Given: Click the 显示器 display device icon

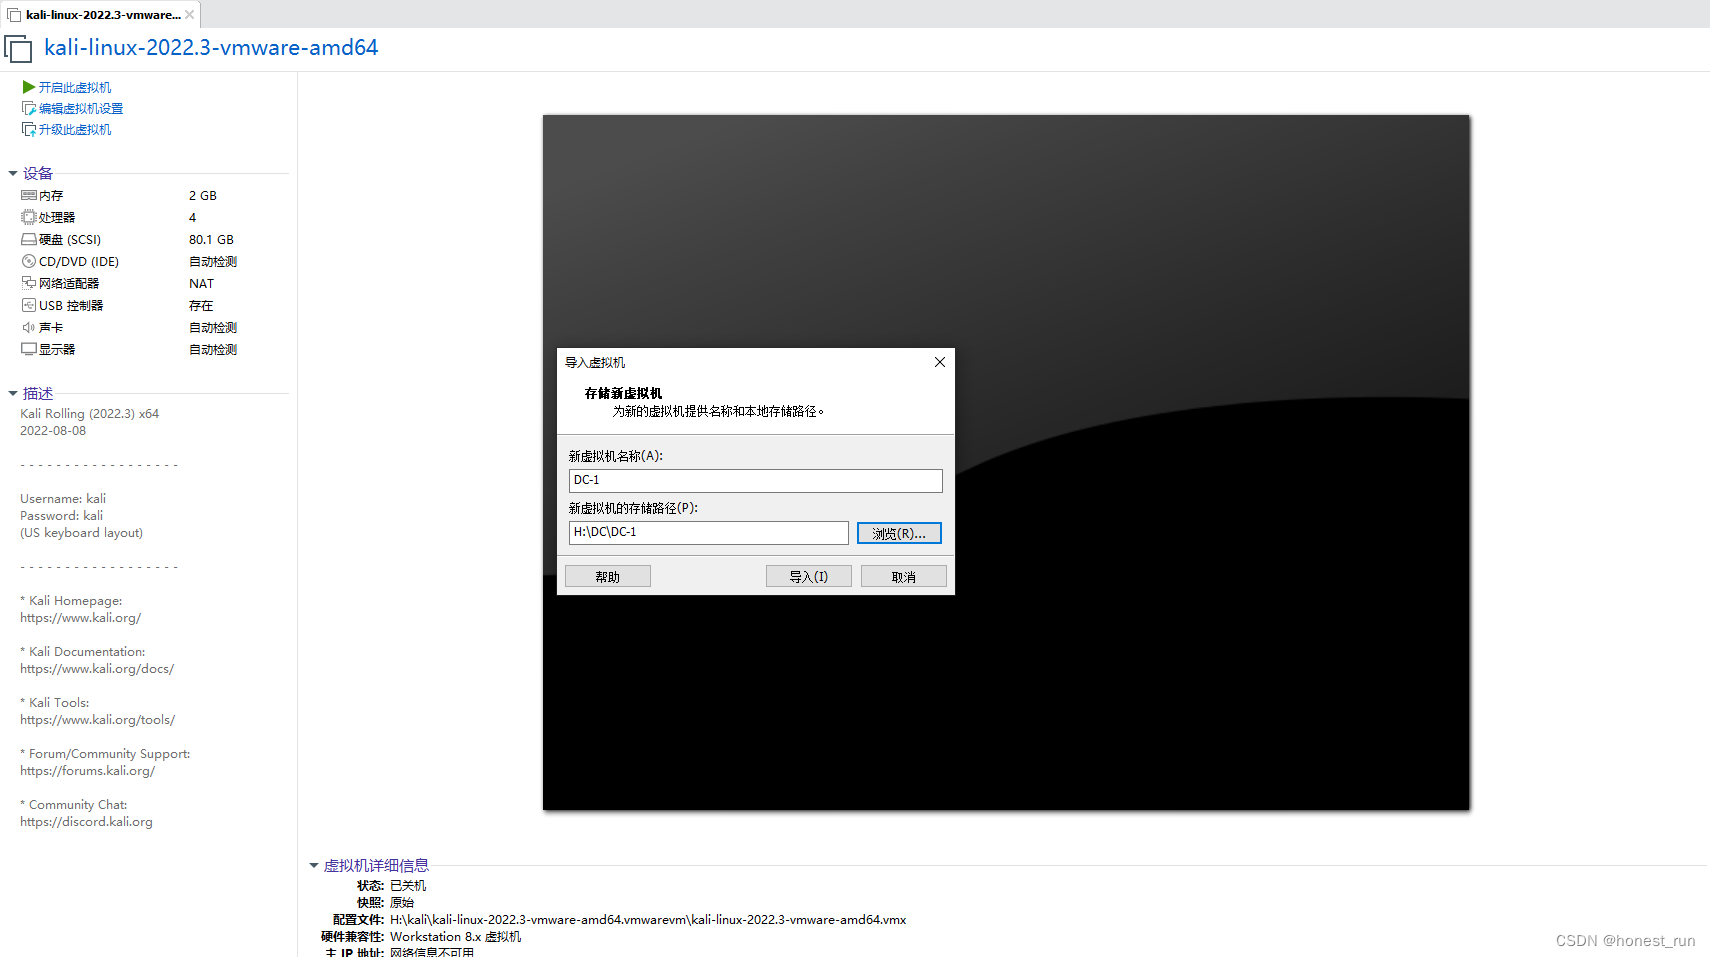Looking at the screenshot, I should point(29,349).
